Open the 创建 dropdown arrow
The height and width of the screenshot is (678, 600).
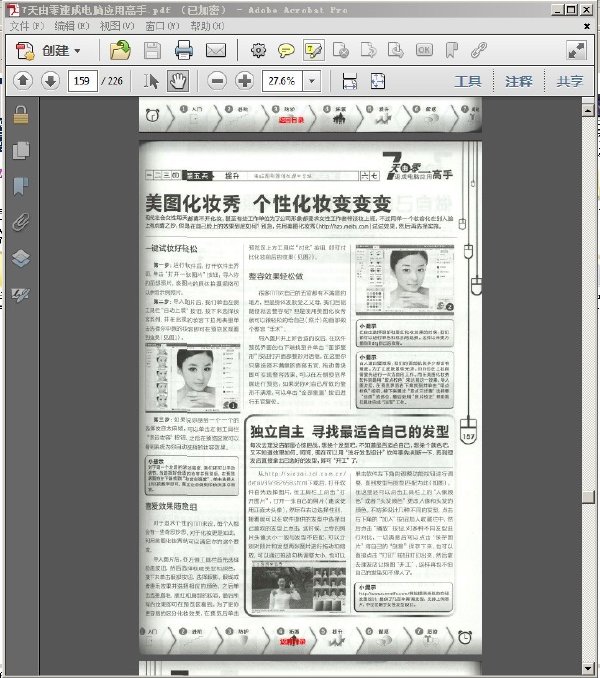pos(77,51)
